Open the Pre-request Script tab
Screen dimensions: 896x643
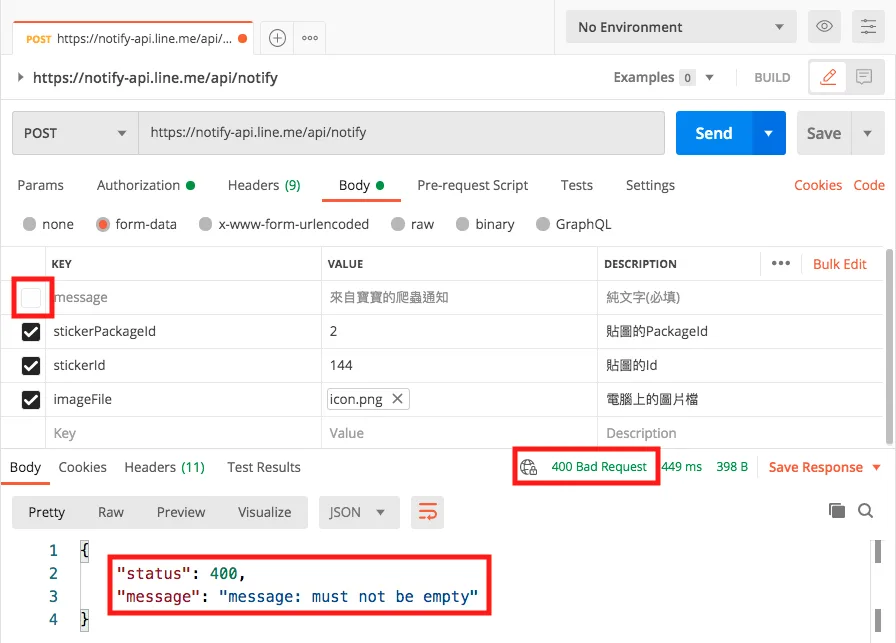click(473, 185)
